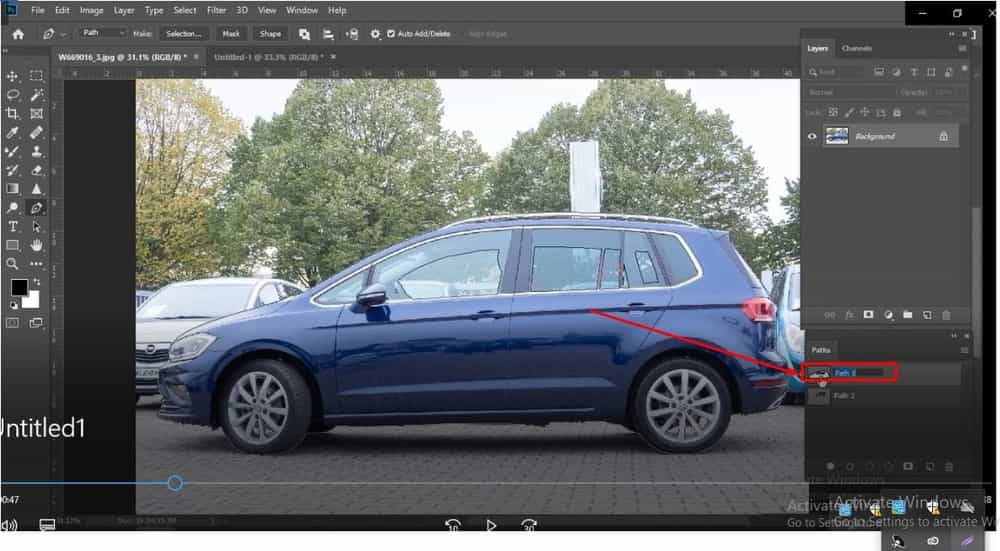1000x551 pixels.
Task: Toggle screen mode icon in toolbox
Action: tap(36, 323)
